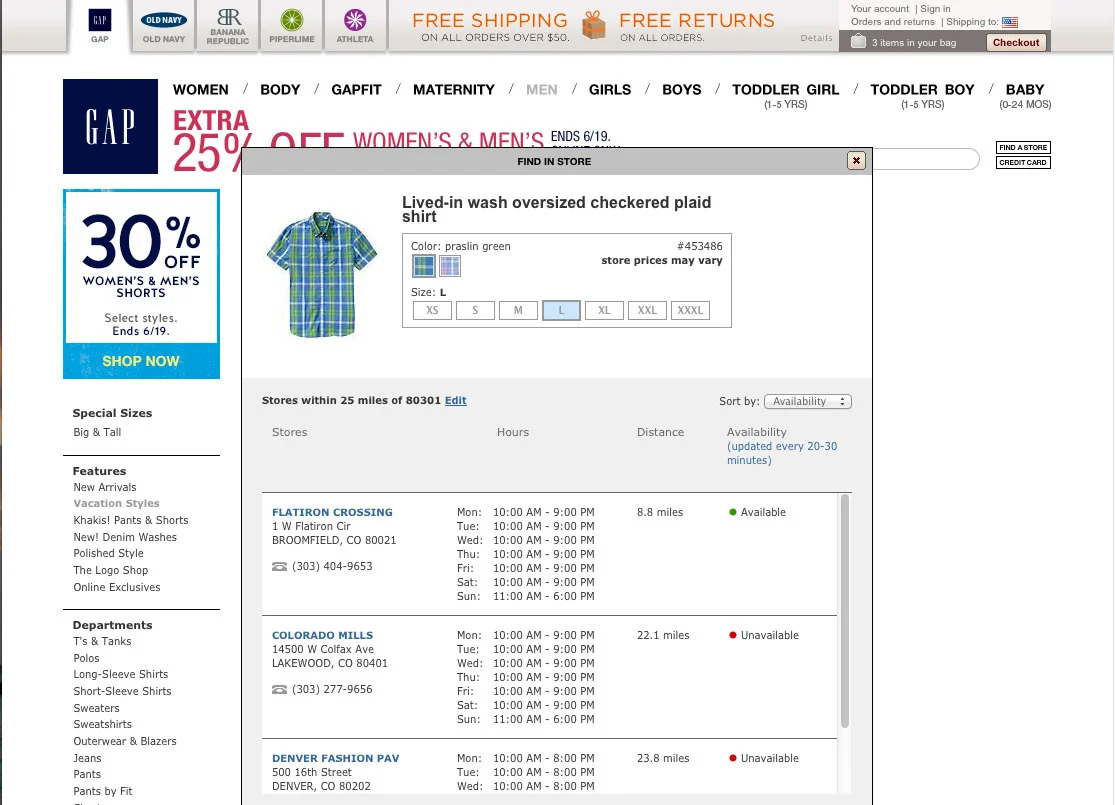Click the Checkout button
The width and height of the screenshot is (1115, 805).
(1016, 43)
